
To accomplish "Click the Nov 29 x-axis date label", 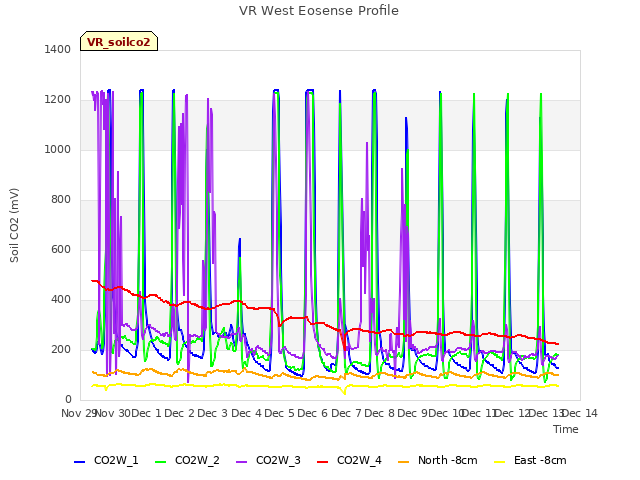I will point(78,413).
